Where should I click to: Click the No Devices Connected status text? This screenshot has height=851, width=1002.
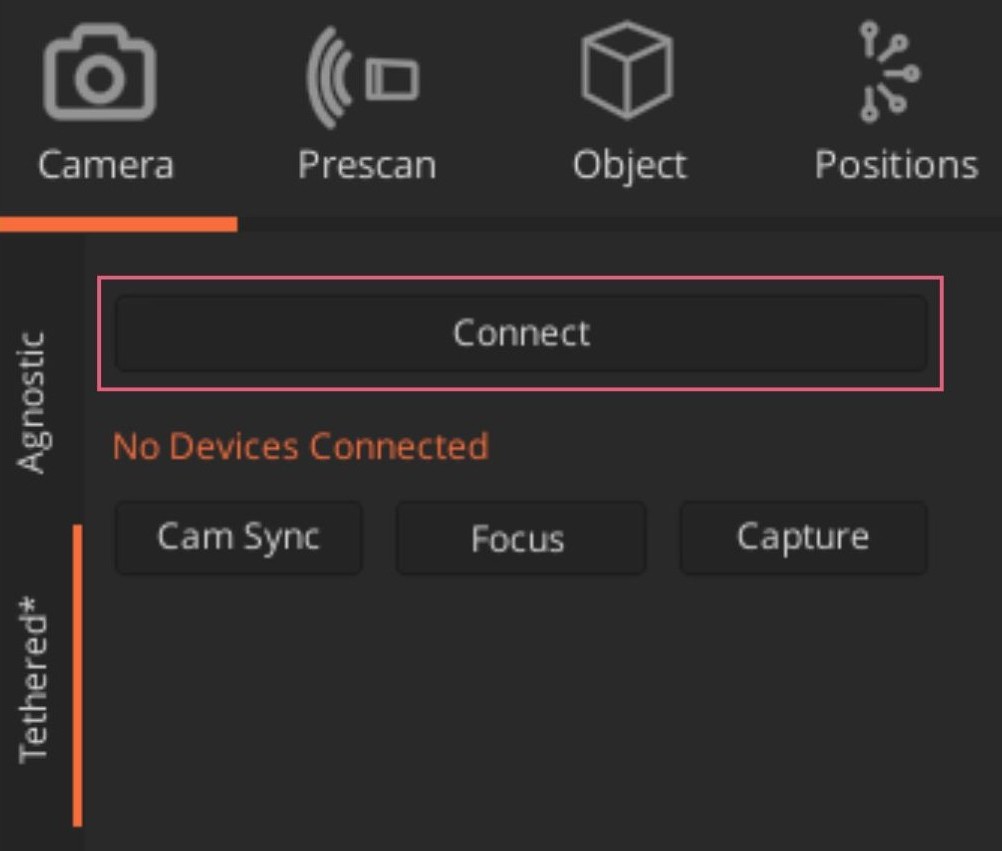(300, 446)
